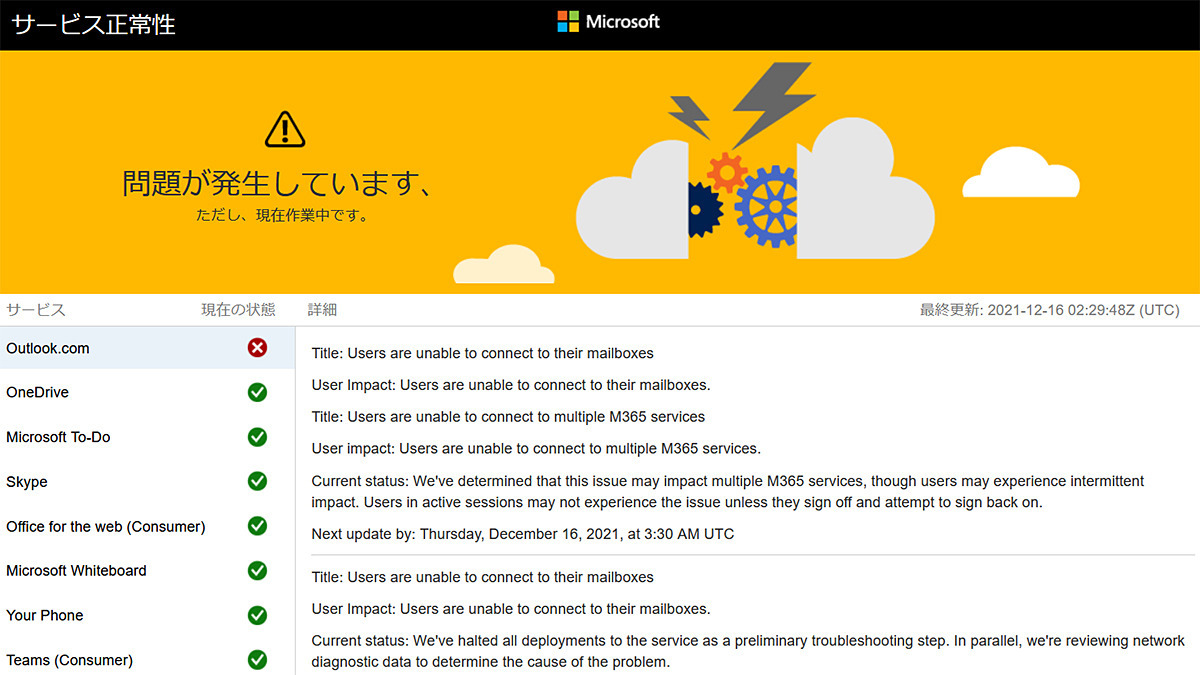This screenshot has width=1200, height=675.
Task: Click the green check status icon for Skype
Action: (257, 481)
